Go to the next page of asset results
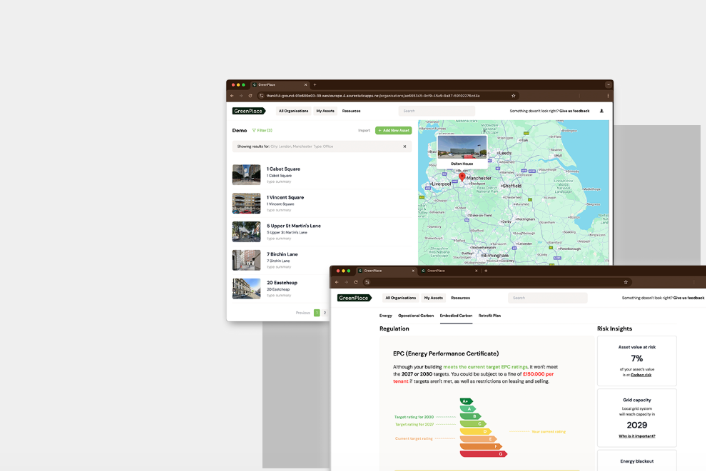This screenshot has height=471, width=706. pyautogui.click(x=325, y=312)
